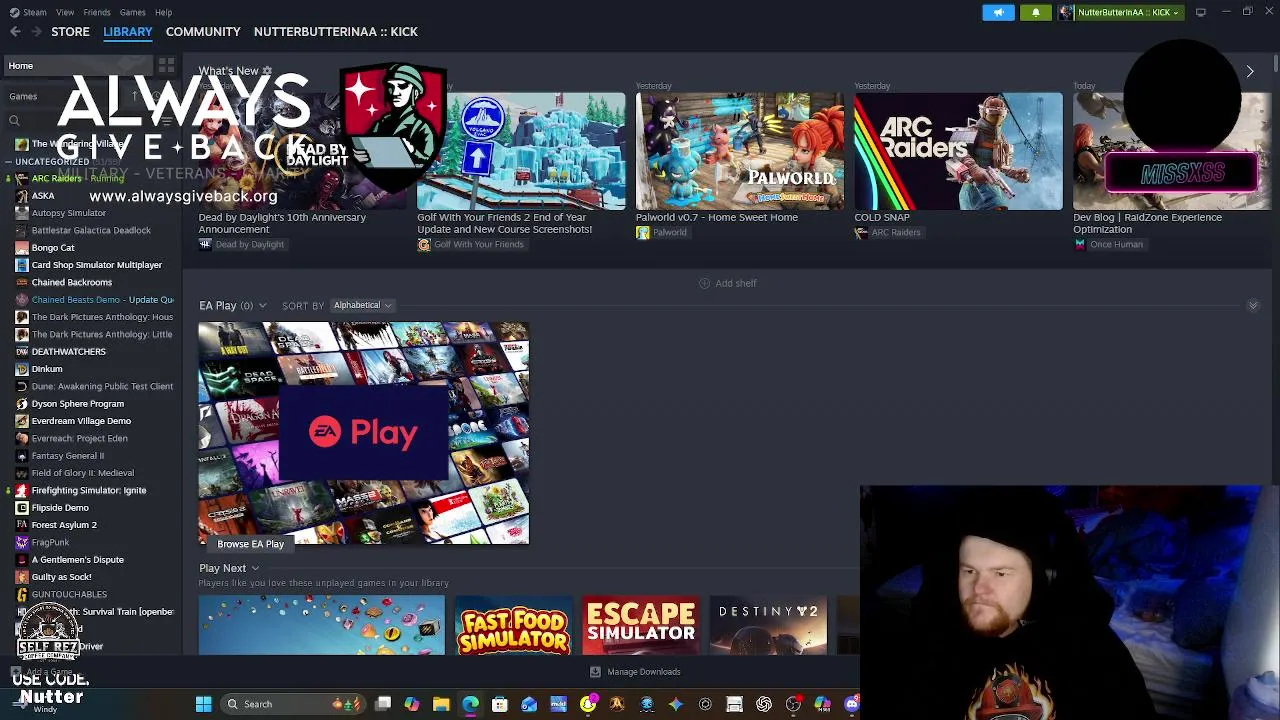Click the Add shelf button

[x=727, y=284]
